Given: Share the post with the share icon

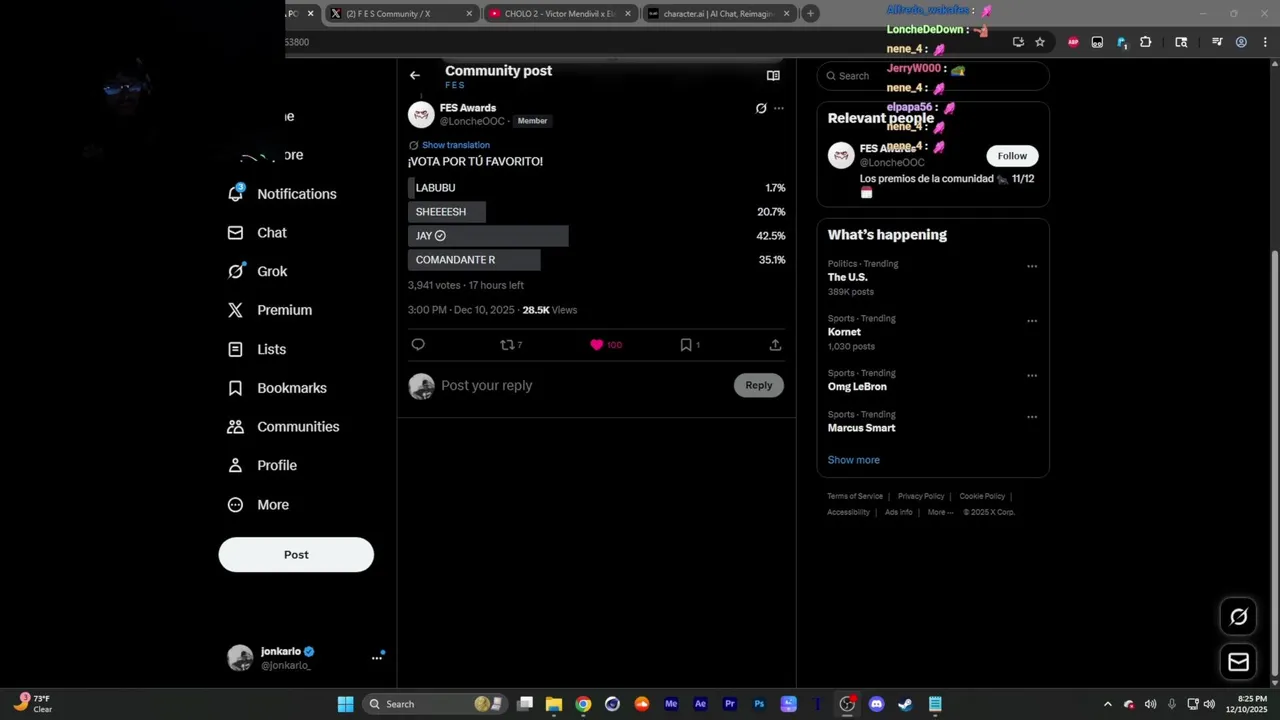Looking at the screenshot, I should (x=775, y=344).
